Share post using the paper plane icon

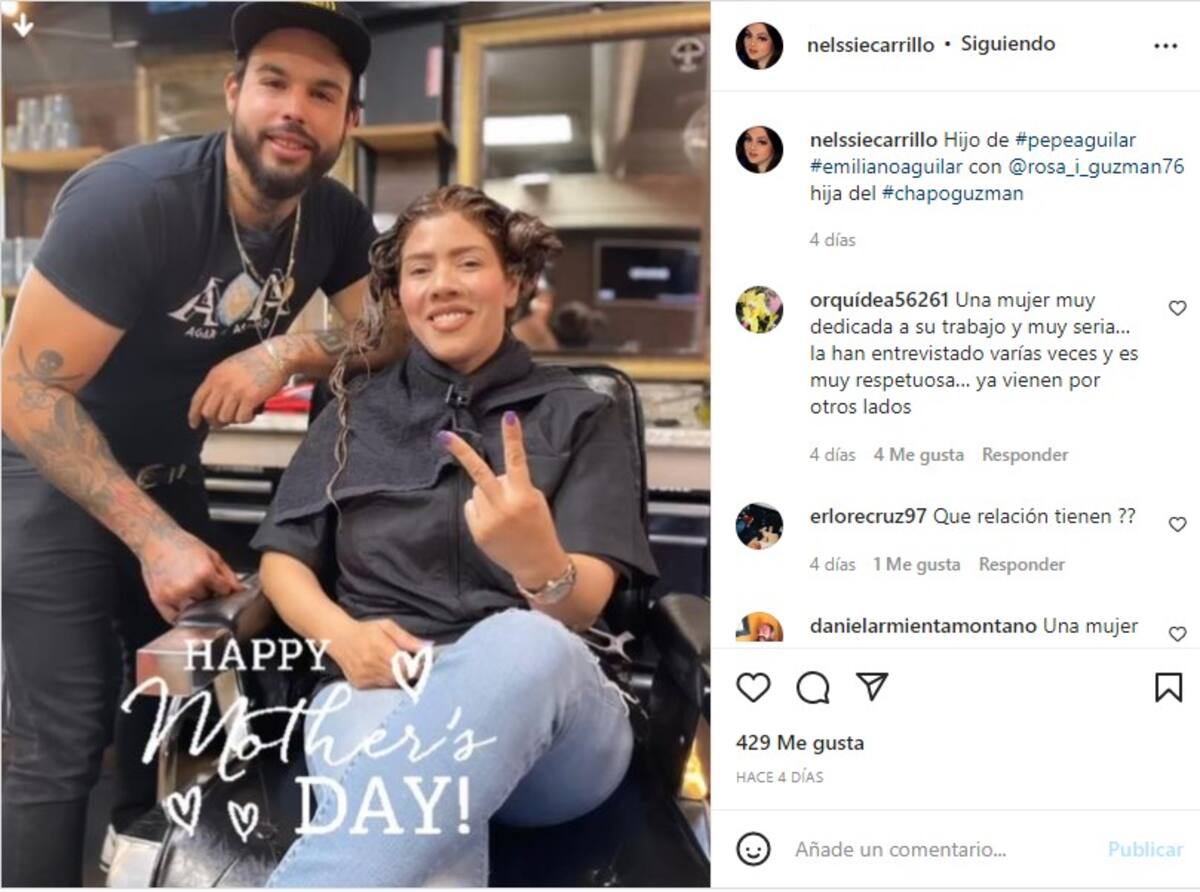click(x=872, y=686)
